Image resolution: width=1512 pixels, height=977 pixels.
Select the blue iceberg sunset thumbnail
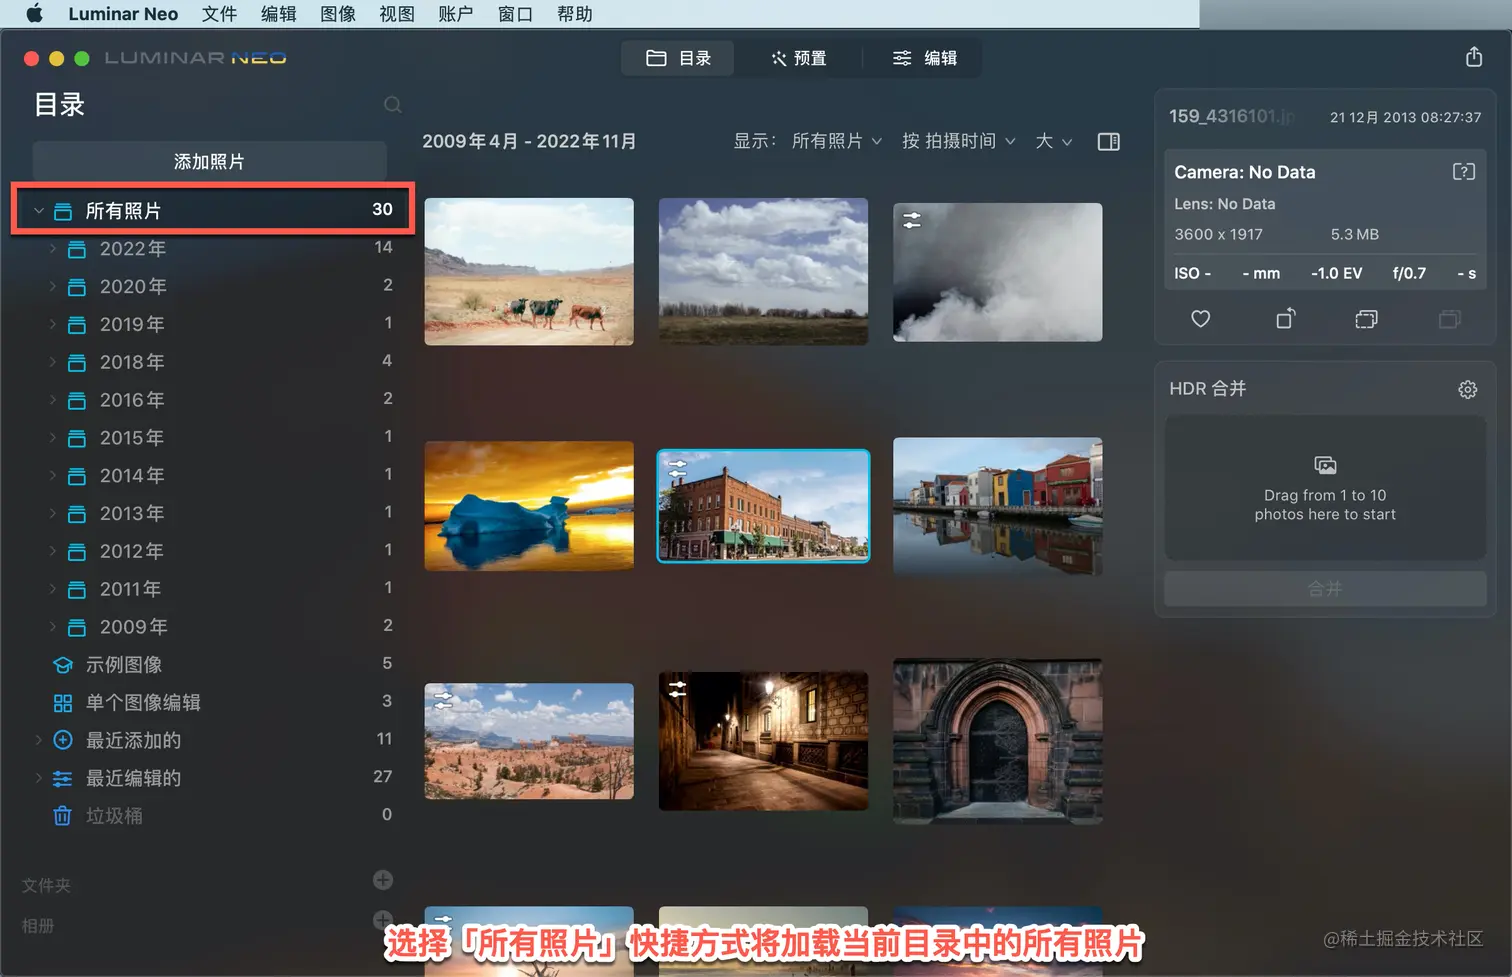click(529, 506)
